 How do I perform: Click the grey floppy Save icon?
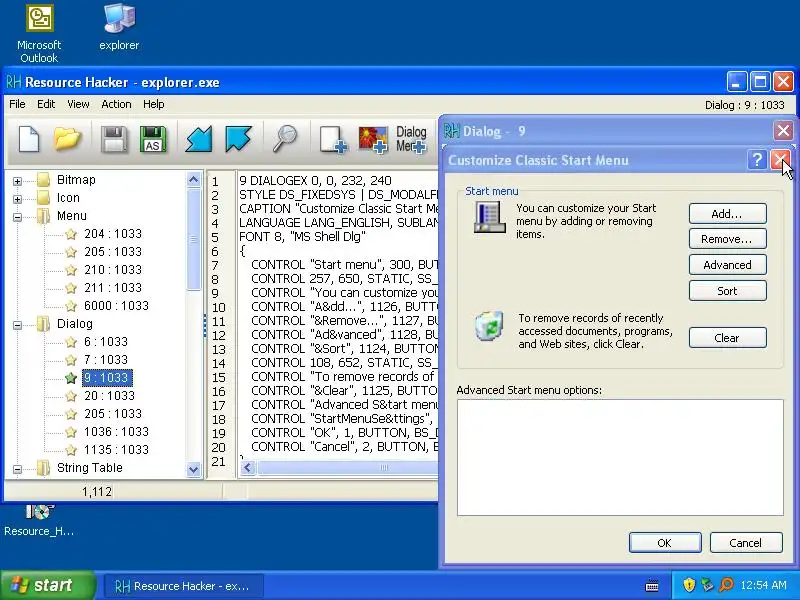tap(114, 139)
